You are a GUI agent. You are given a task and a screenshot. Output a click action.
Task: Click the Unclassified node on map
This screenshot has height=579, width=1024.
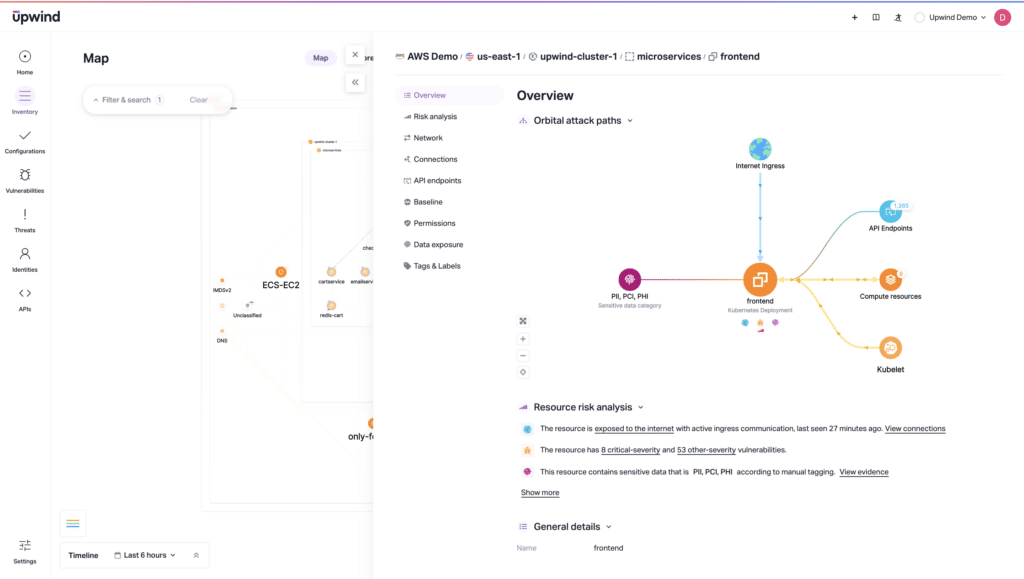coord(248,305)
